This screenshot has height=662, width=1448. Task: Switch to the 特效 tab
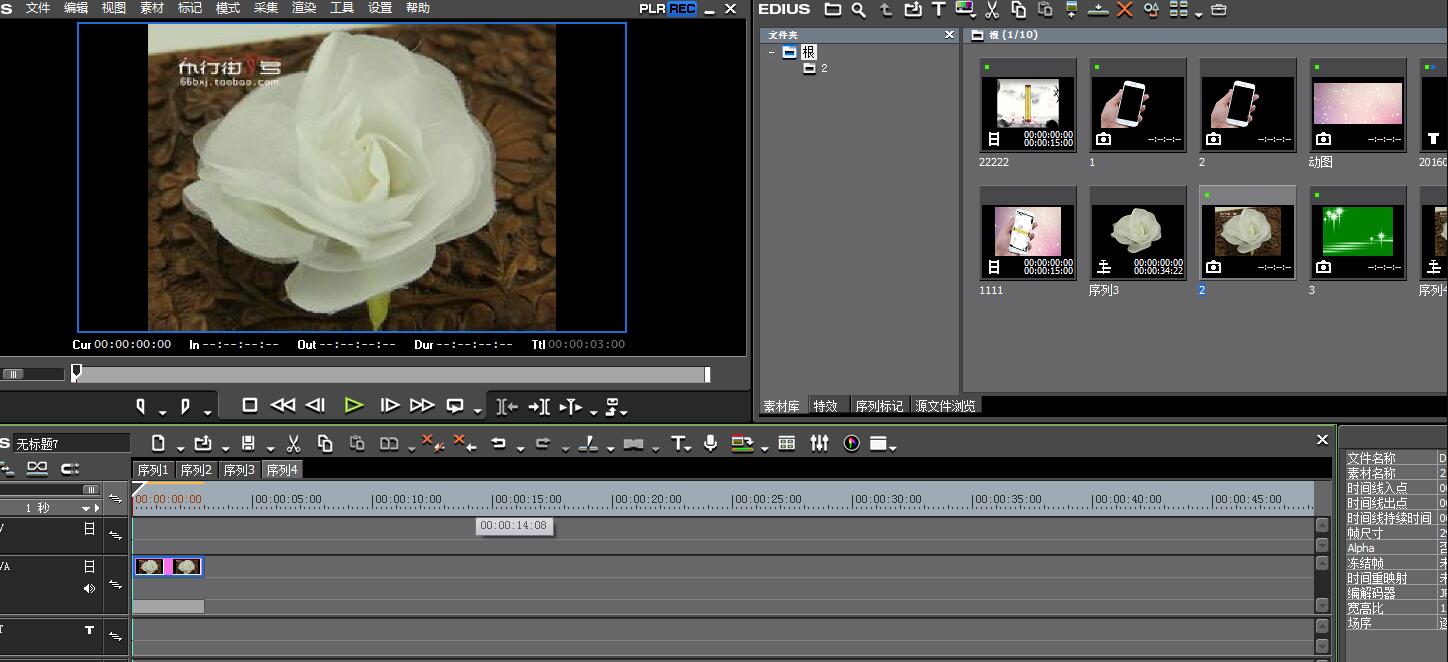coord(825,406)
